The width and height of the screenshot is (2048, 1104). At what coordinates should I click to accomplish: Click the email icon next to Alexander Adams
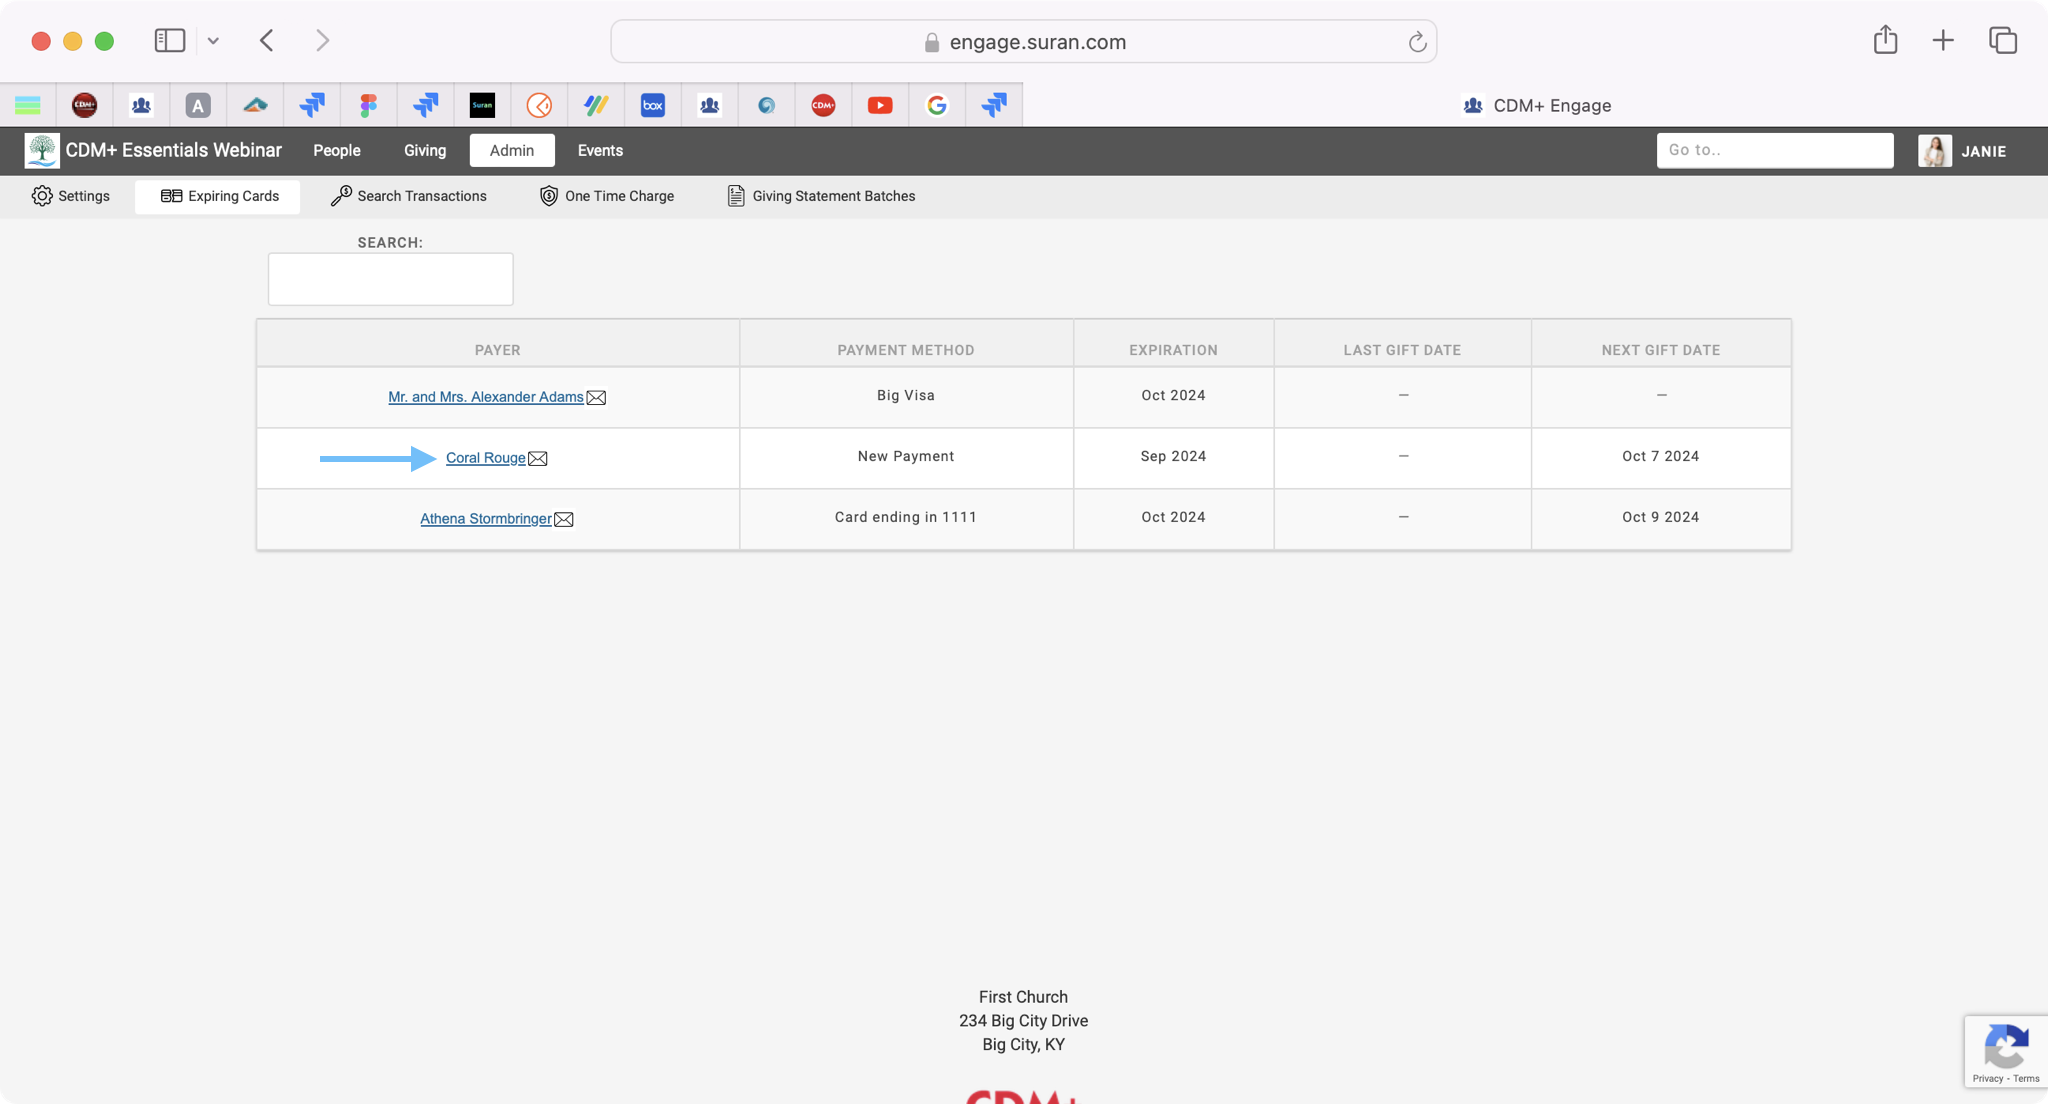(596, 398)
